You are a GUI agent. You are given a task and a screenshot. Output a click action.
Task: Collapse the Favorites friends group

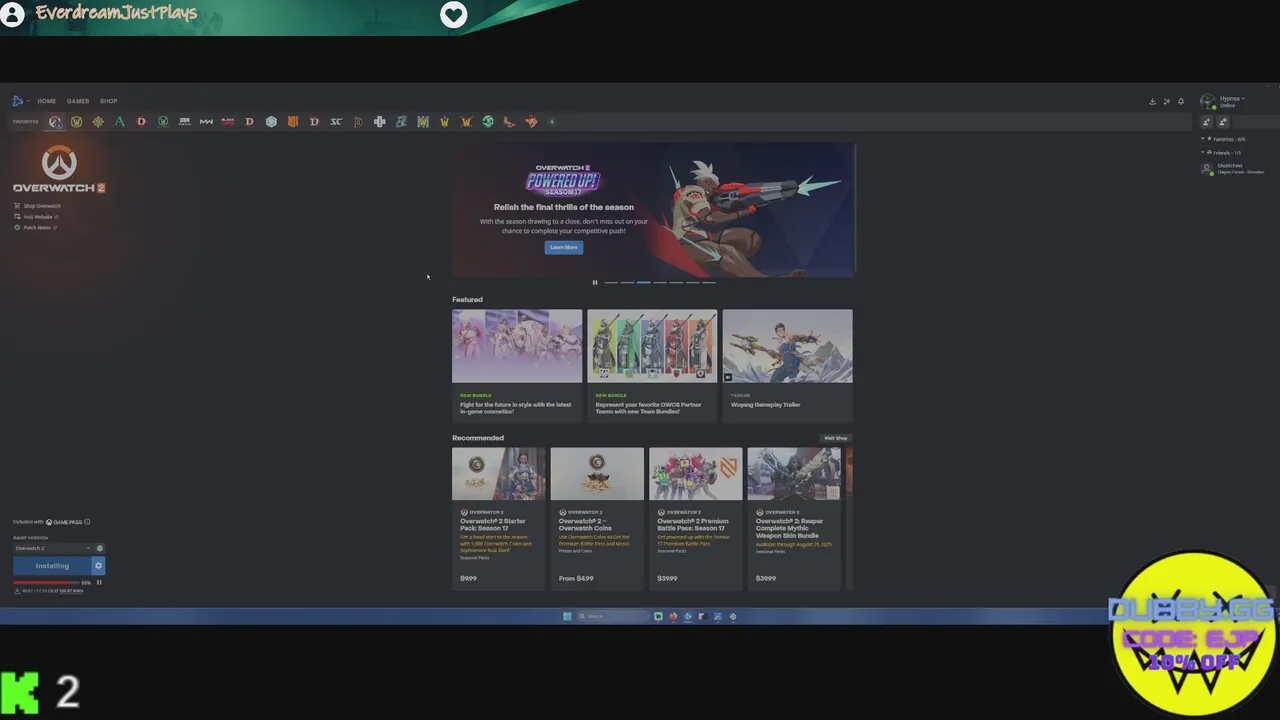coord(1224,139)
